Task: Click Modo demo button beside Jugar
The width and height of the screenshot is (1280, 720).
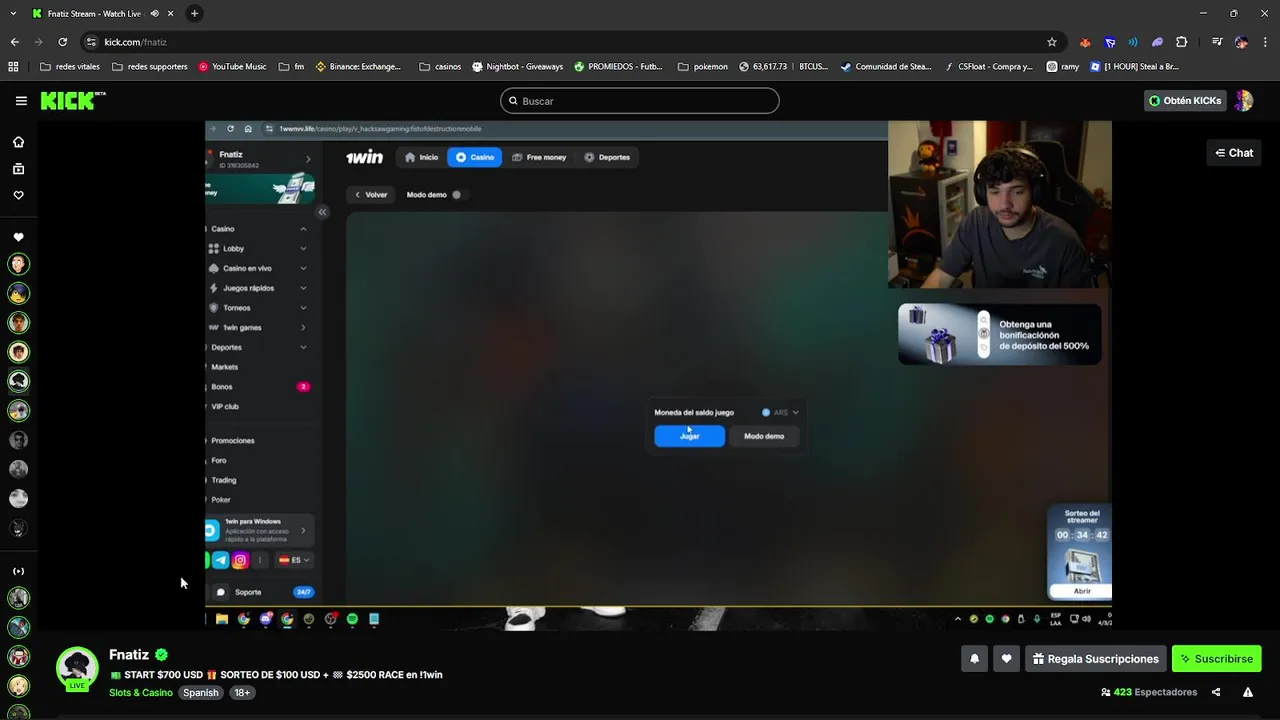Action: coord(764,436)
